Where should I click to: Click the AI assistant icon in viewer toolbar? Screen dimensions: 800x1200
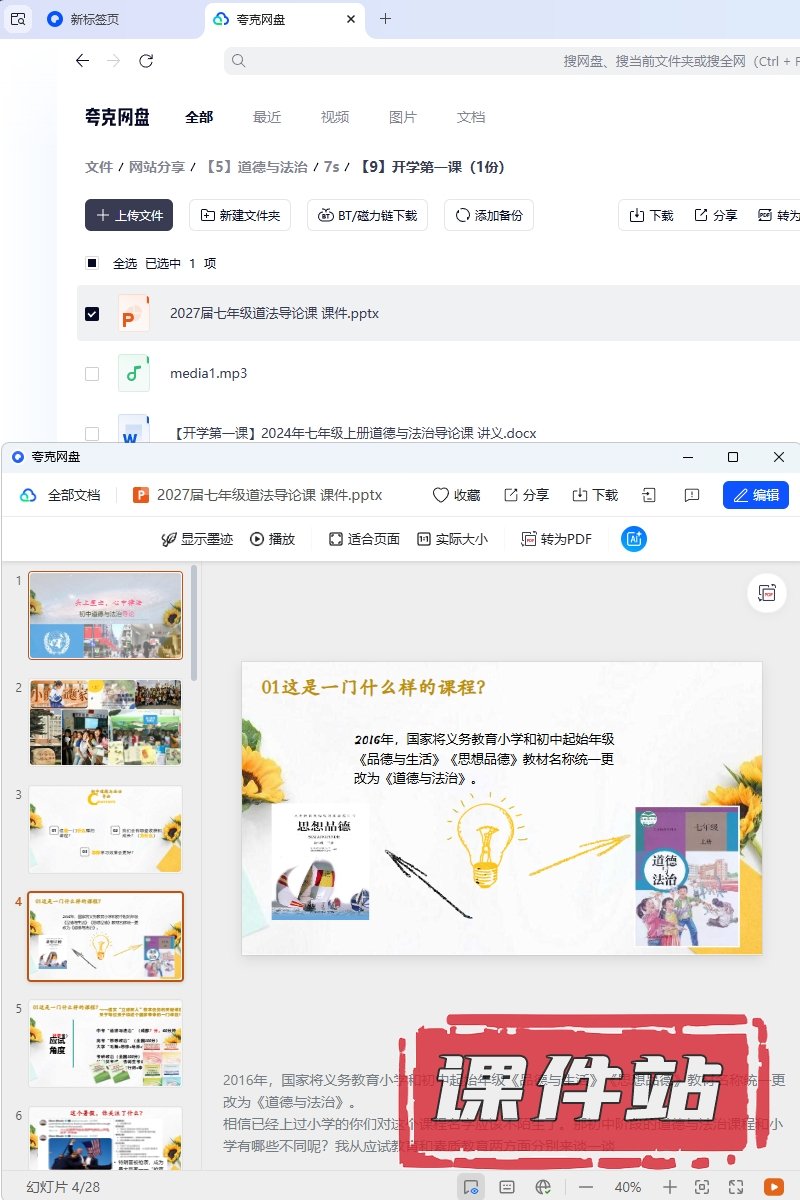(x=634, y=539)
